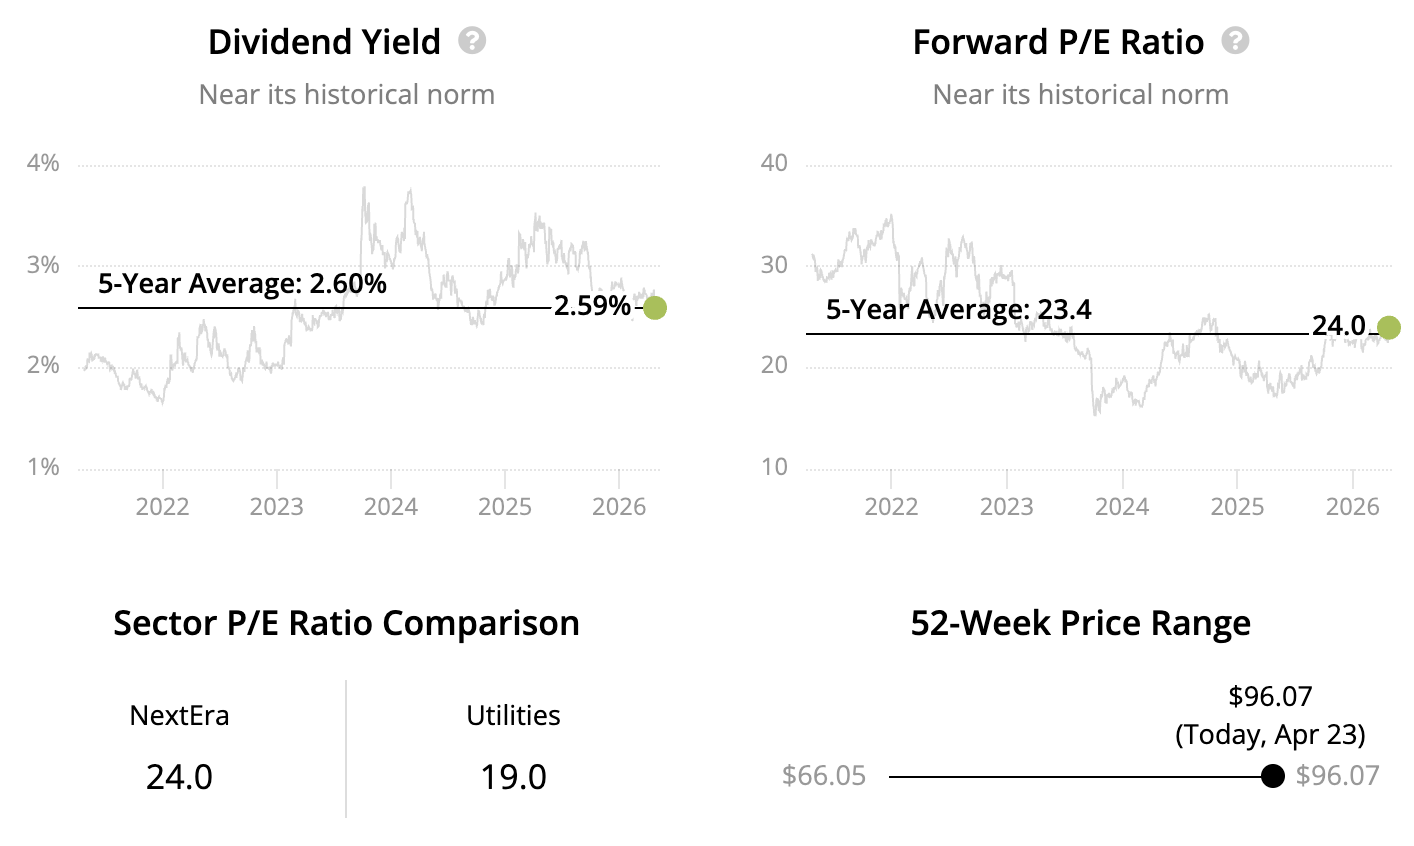Select the green marker on Forward P/E chart
The height and width of the screenshot is (846, 1414).
(1389, 327)
